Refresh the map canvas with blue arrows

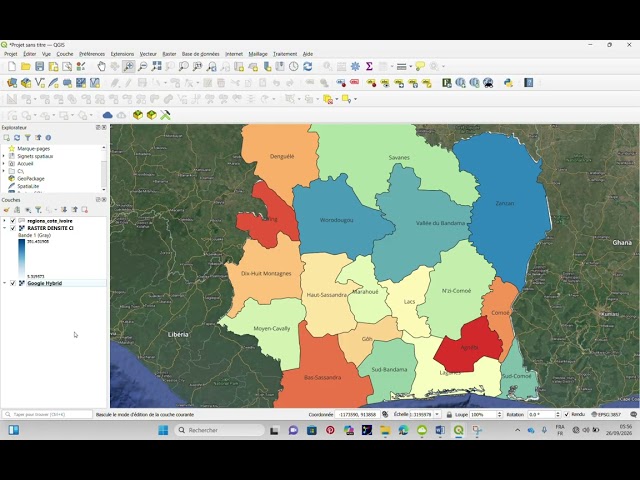[307, 66]
